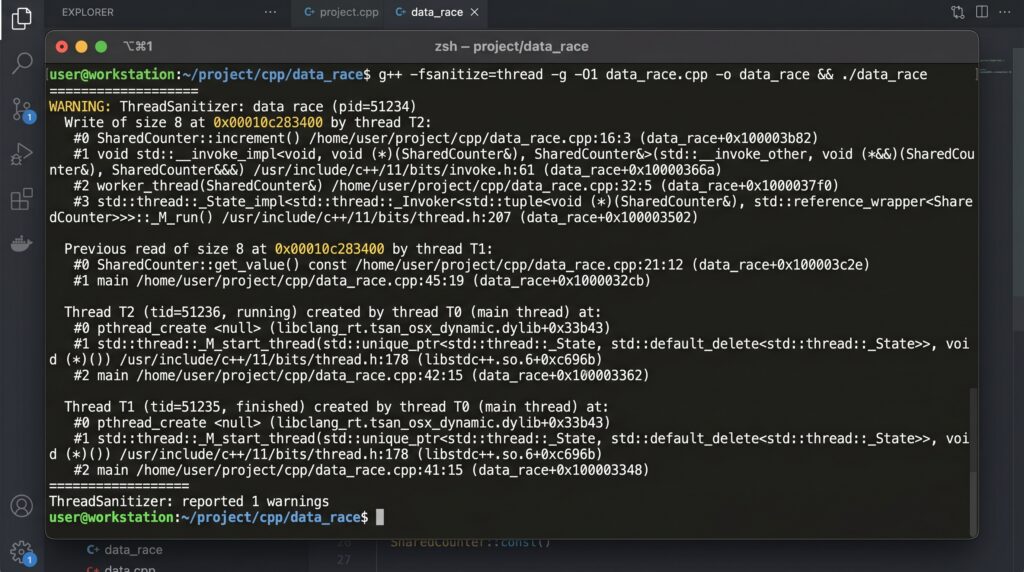Image resolution: width=1024 pixels, height=572 pixels.
Task: Open the Source Control view
Action: point(22,109)
